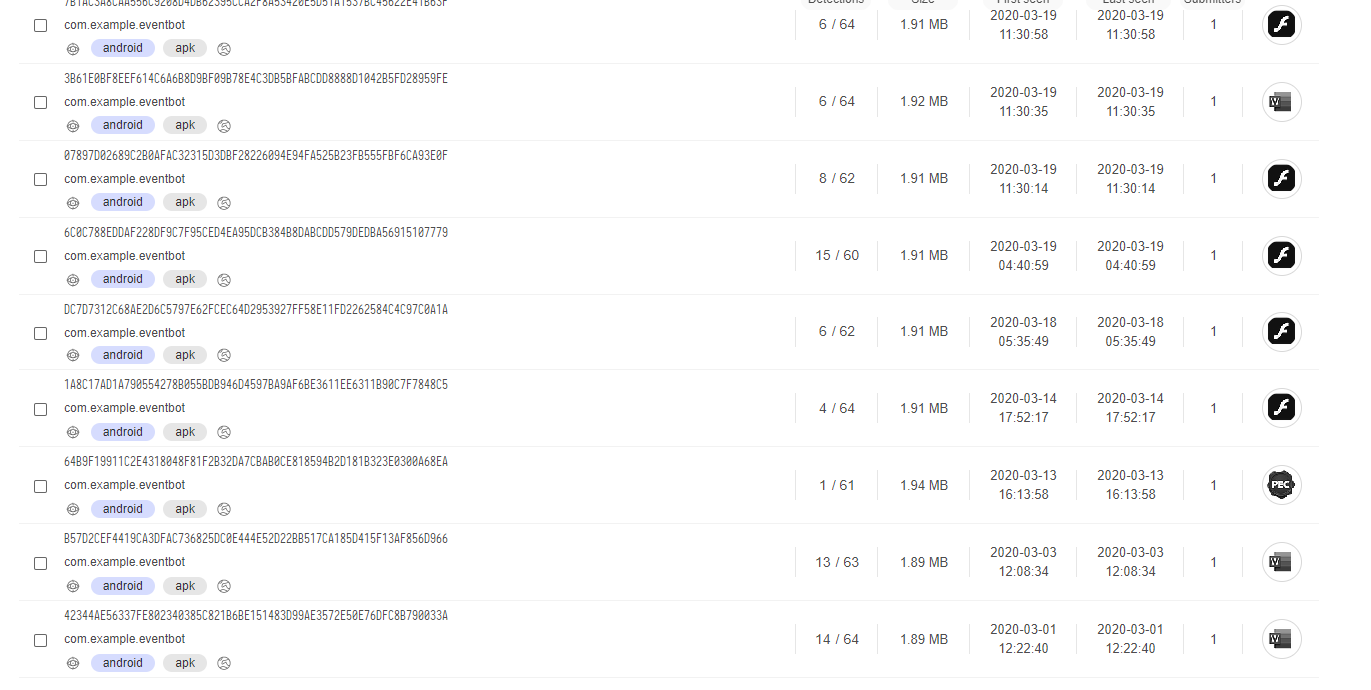Viewport: 1371px width, 690px height.
Task: Click the target icon beside android in DC7D7312 row
Action: [73, 355]
